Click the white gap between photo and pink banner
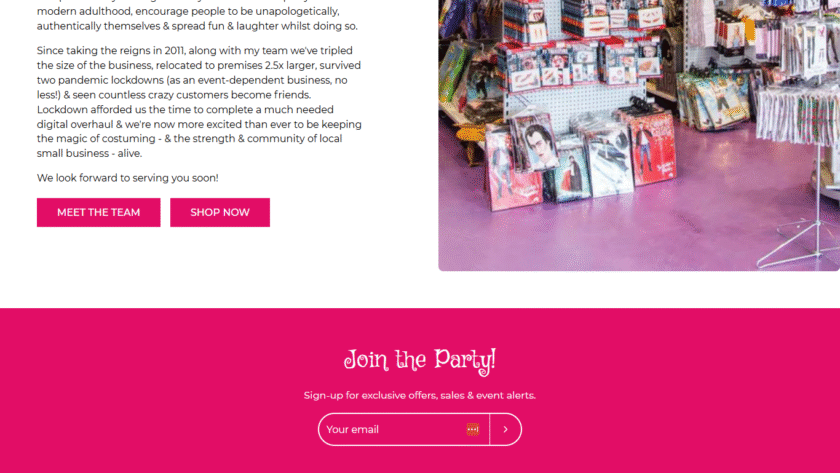 [x=420, y=289]
